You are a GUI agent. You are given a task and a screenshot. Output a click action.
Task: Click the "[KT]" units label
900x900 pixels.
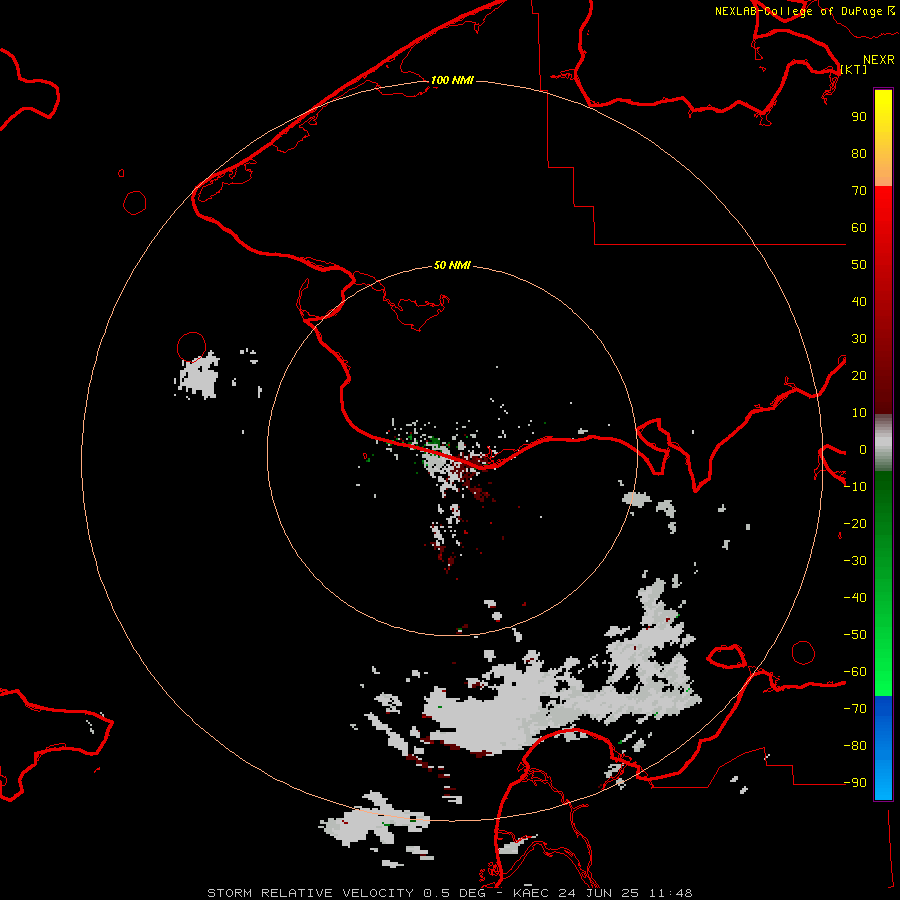coord(854,69)
